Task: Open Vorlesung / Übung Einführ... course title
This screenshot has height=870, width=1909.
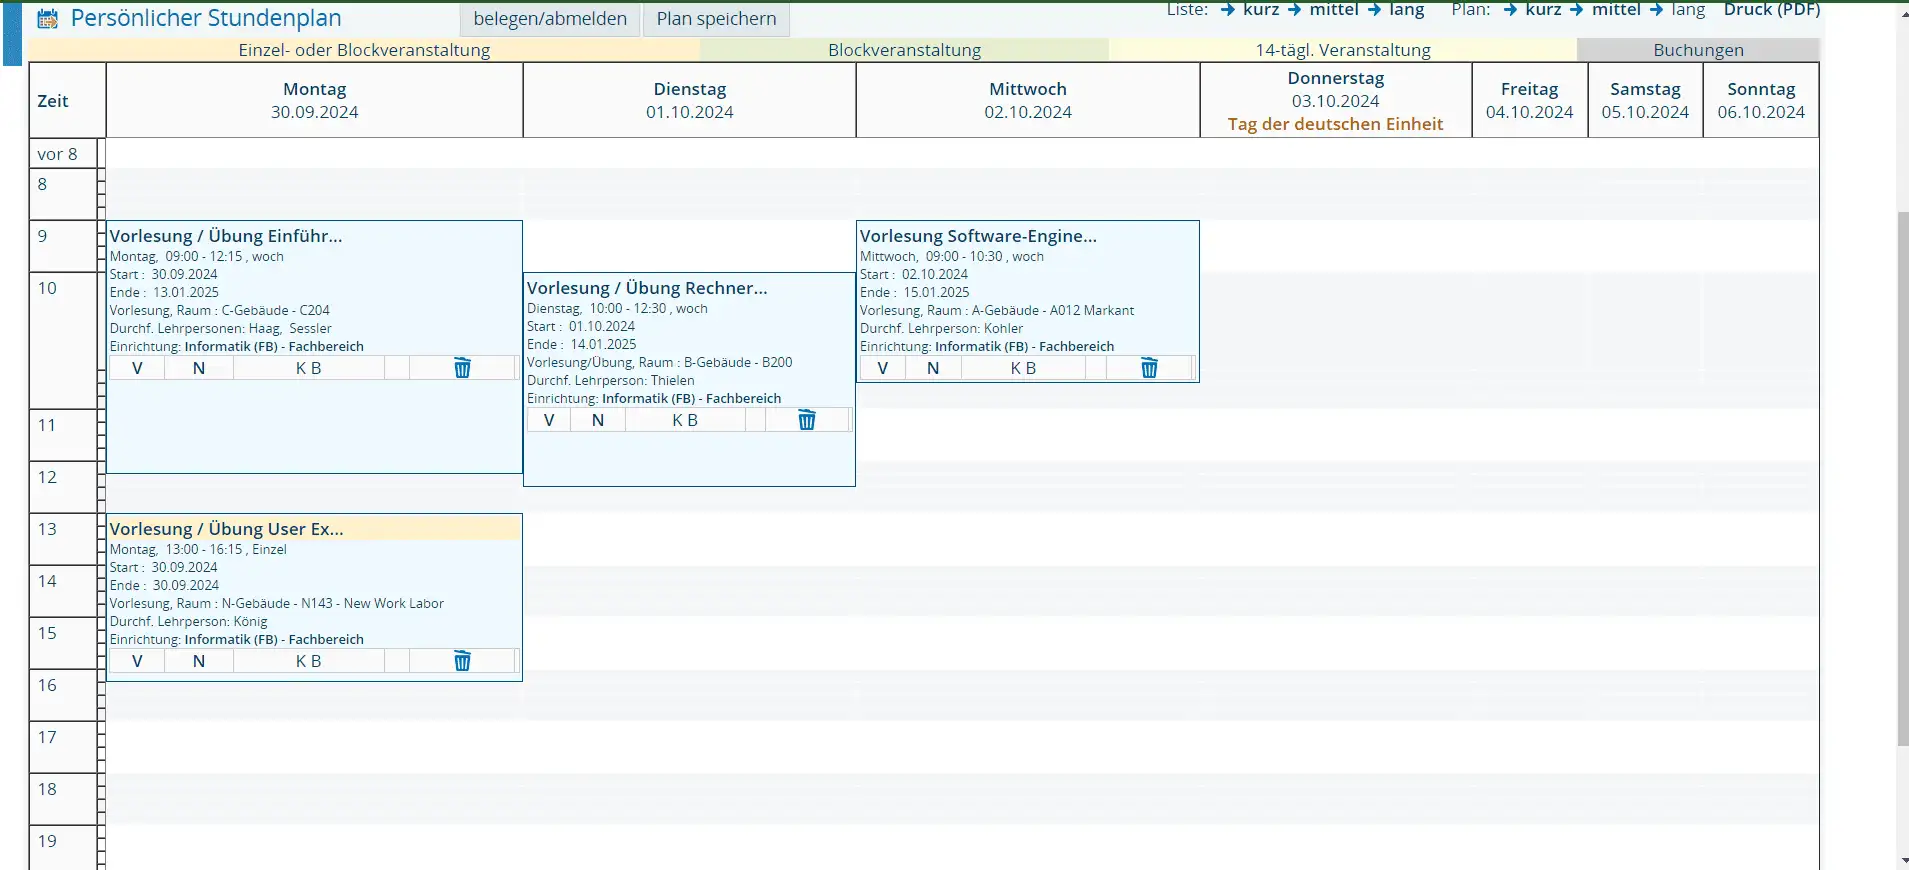Action: point(226,236)
